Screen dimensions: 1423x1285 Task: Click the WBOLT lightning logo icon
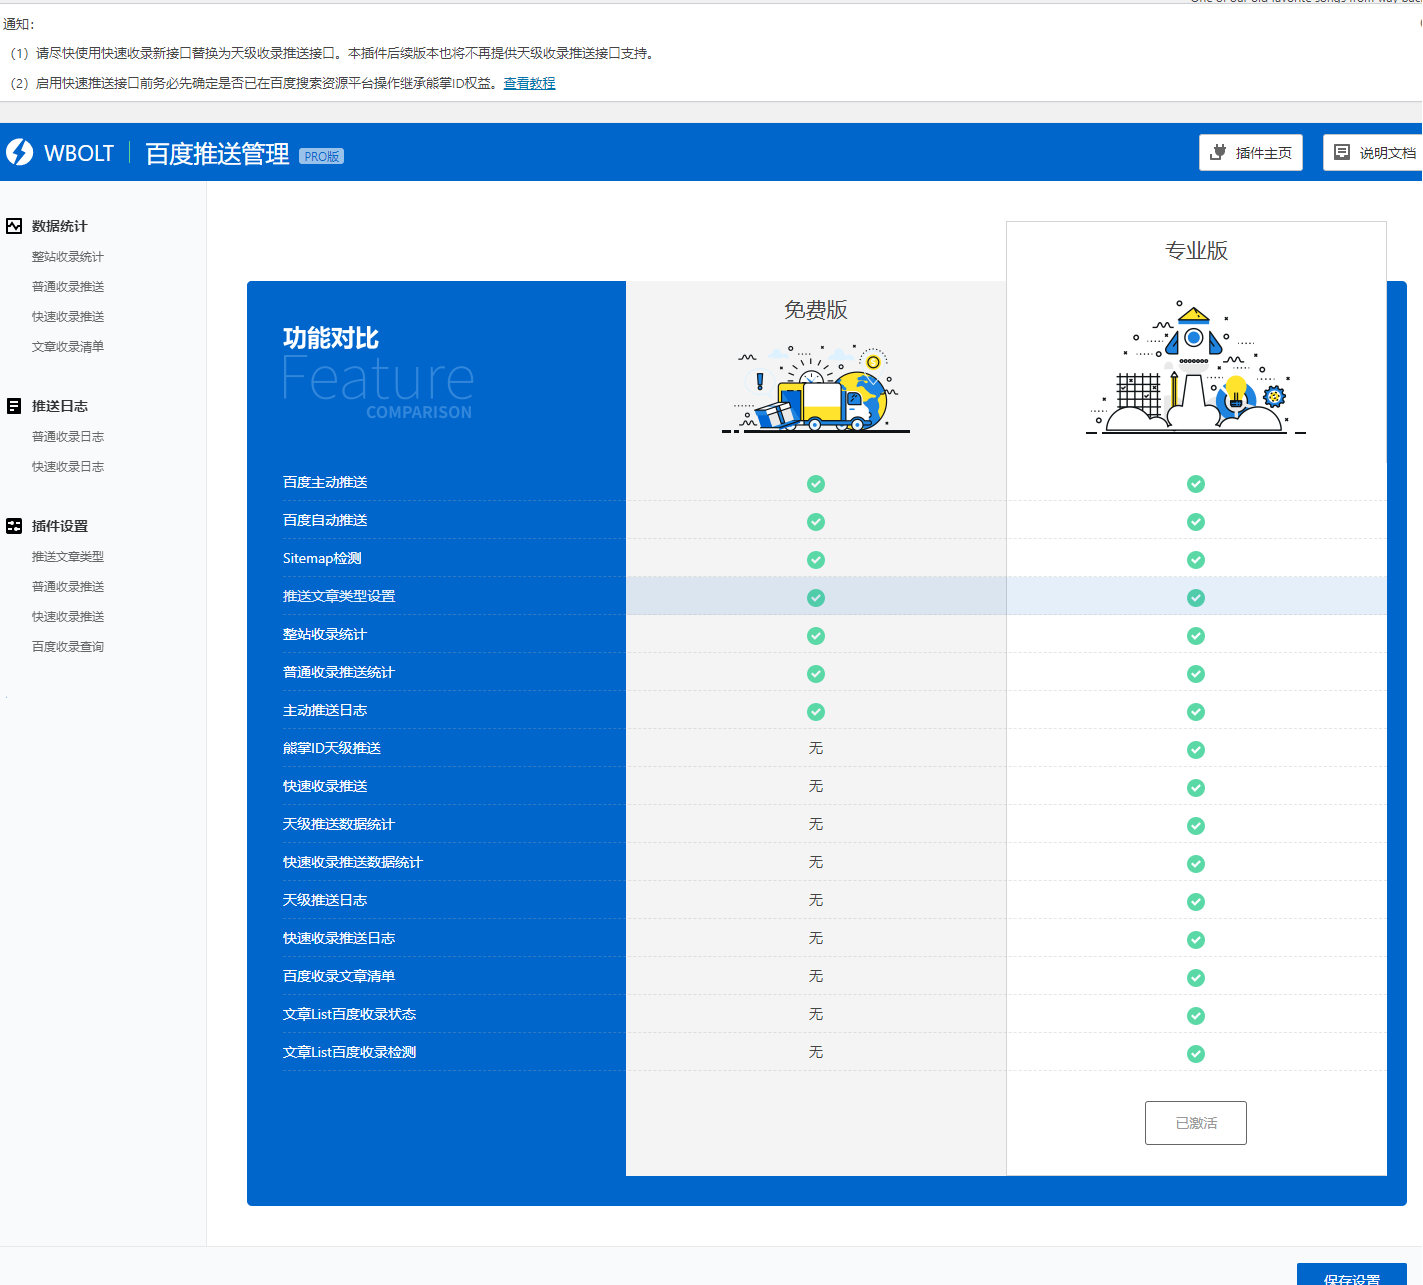pos(20,152)
